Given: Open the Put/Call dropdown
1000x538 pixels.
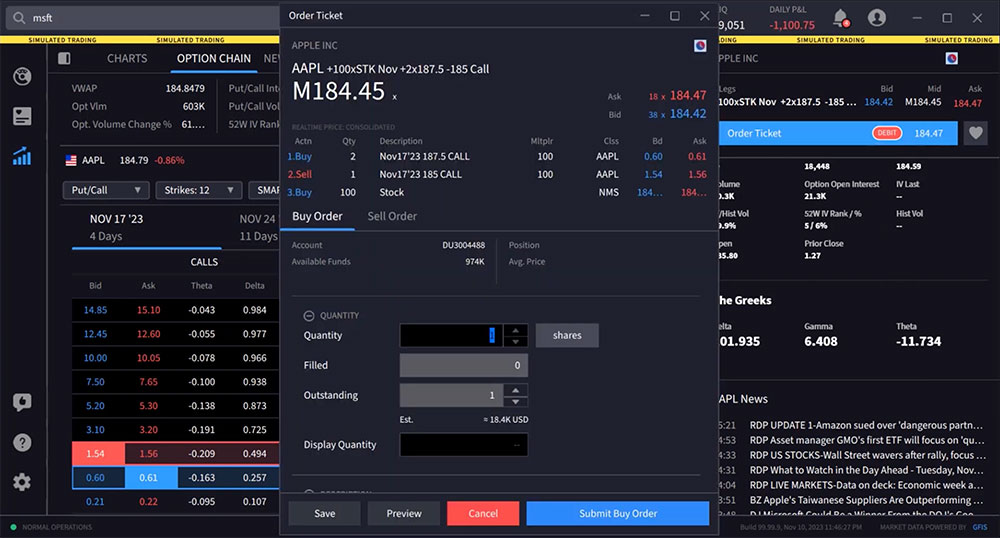Looking at the screenshot, I should 104,190.
